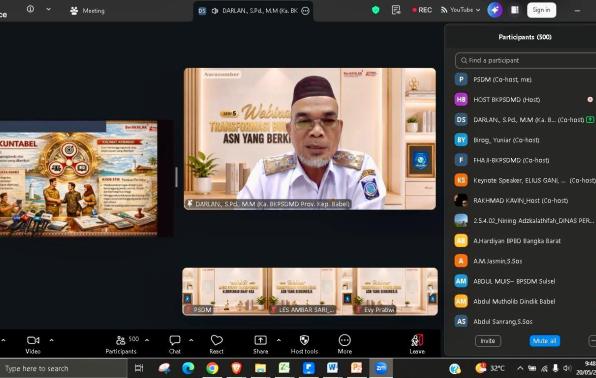
Task: Select the LES AMBAR SARI video thumbnail
Action: [x=312, y=291]
